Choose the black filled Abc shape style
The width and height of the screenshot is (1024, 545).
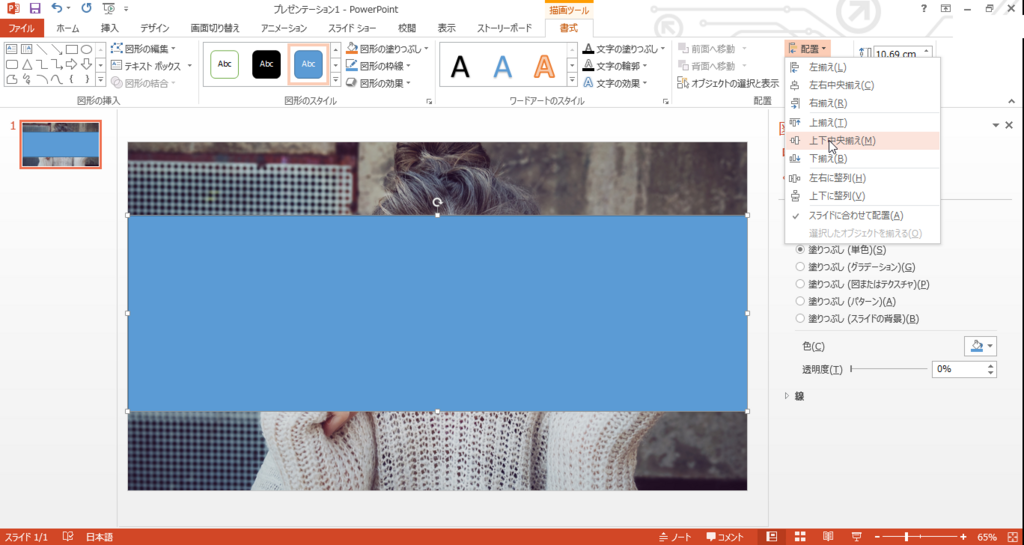pos(266,64)
